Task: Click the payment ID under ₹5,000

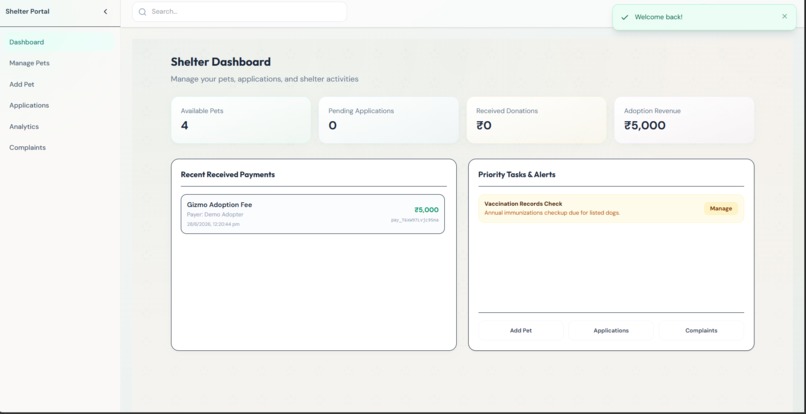Action: coord(415,220)
